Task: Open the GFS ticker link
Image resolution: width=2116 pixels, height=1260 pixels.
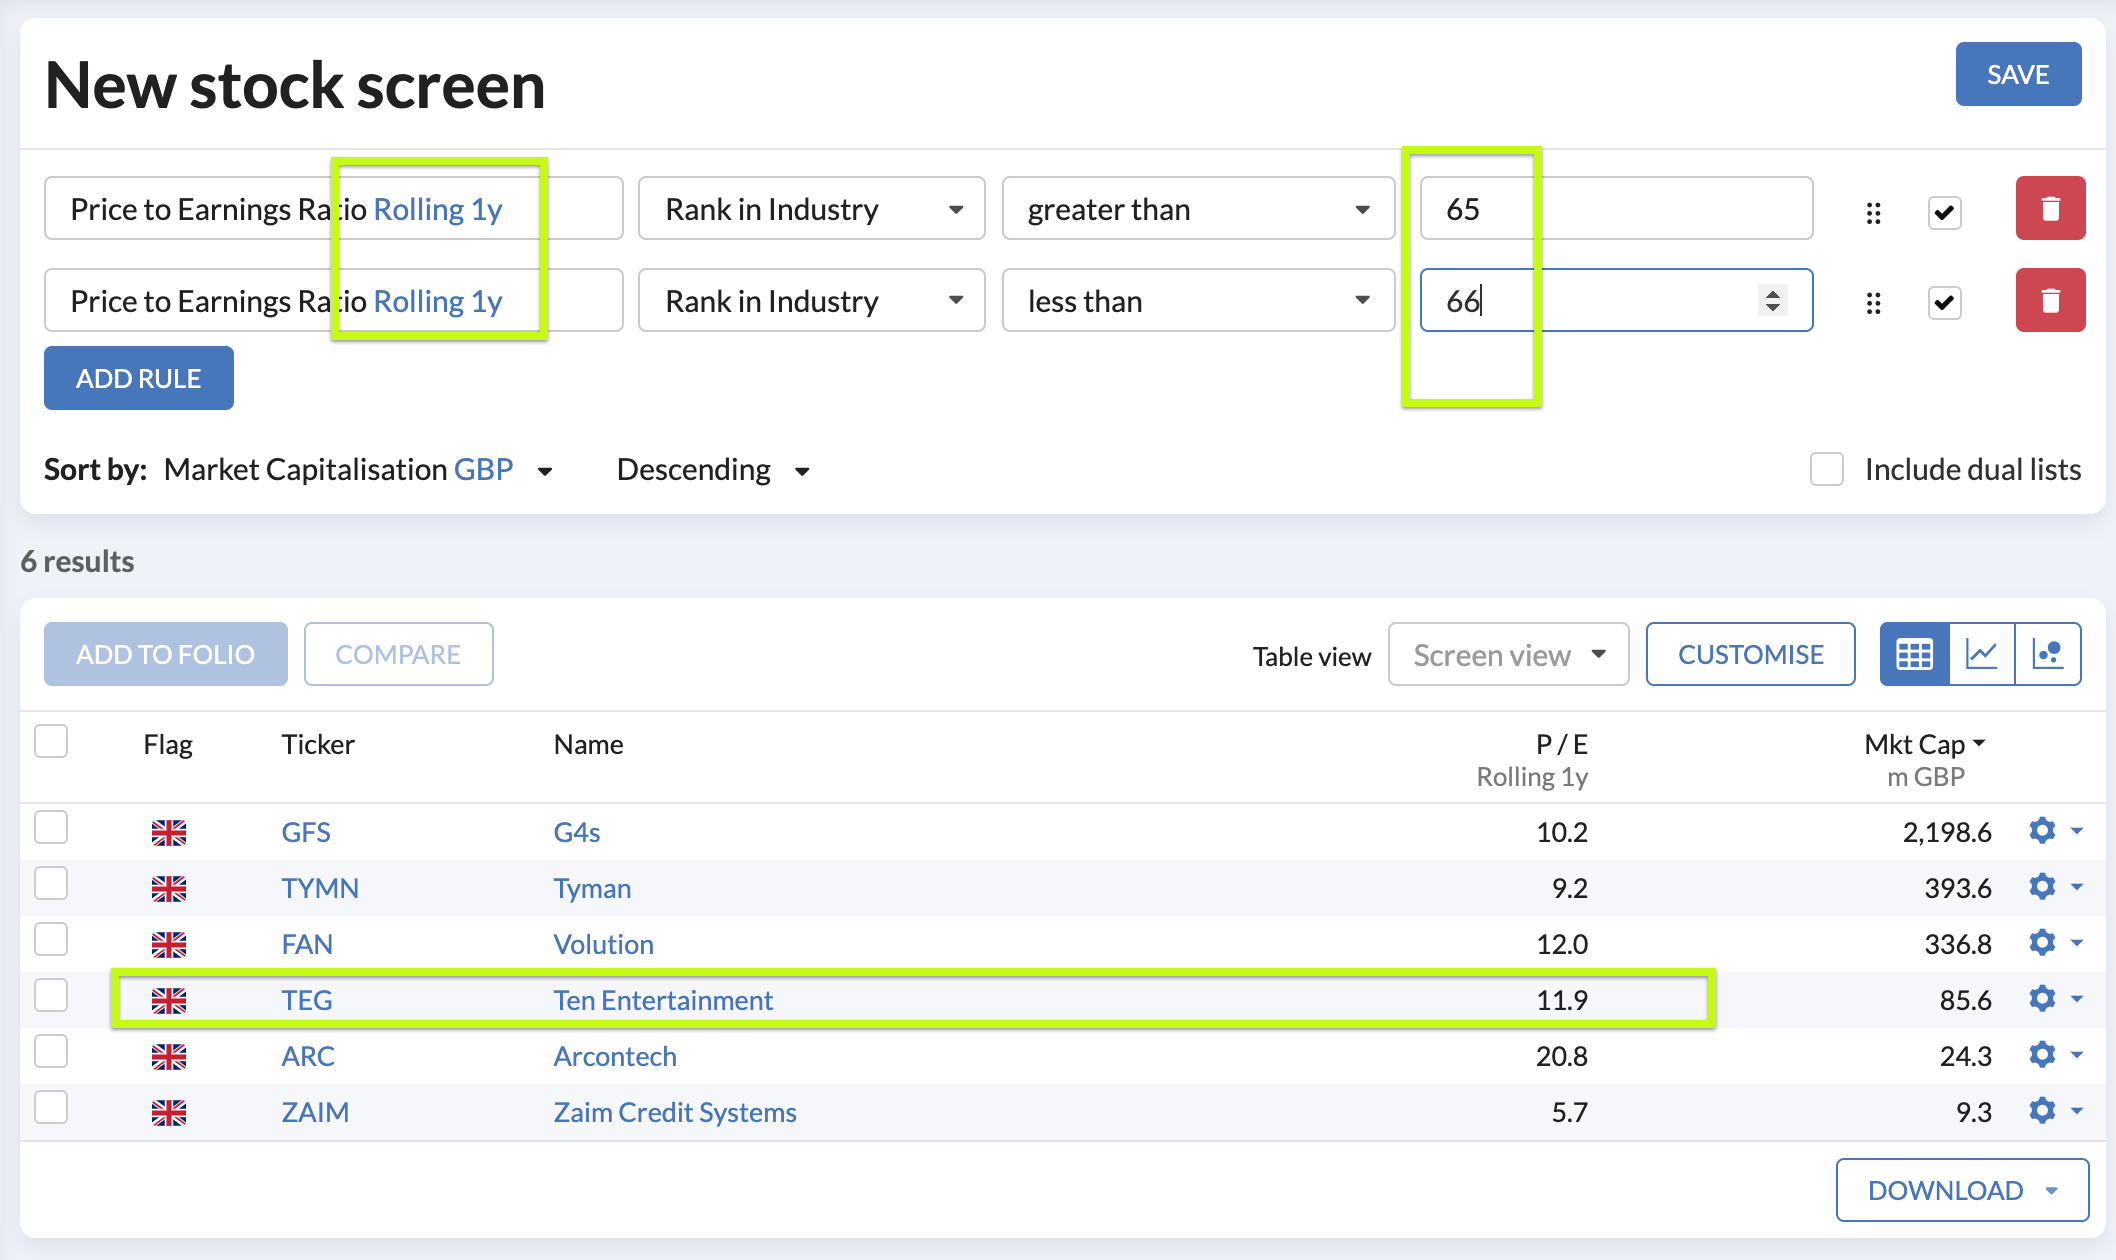Action: point(306,832)
